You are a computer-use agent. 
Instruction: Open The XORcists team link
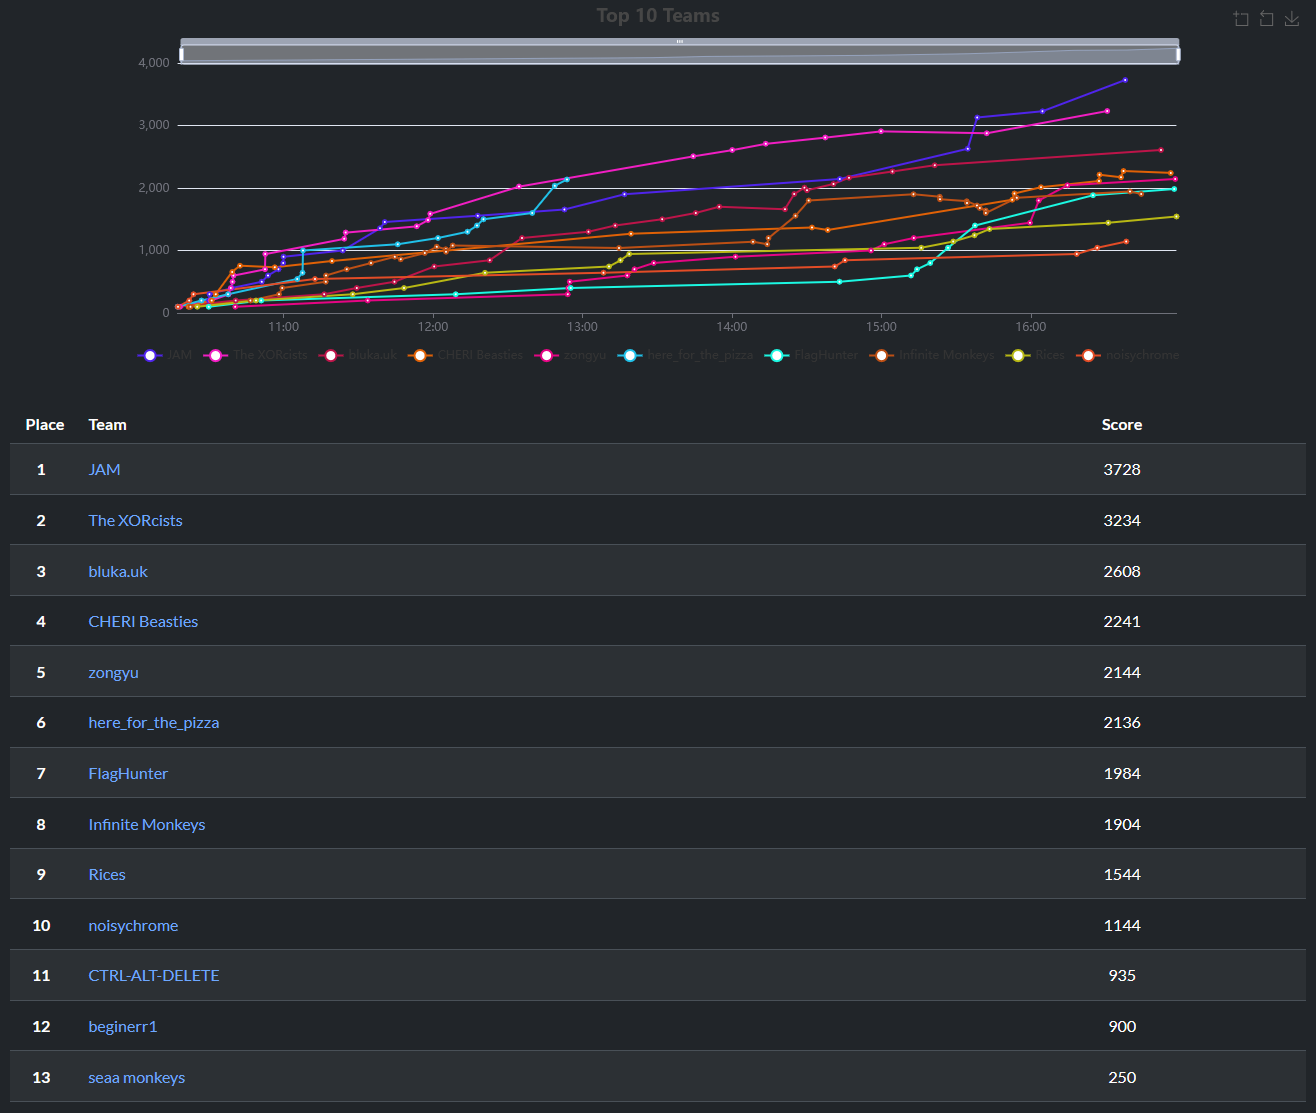[x=135, y=520]
